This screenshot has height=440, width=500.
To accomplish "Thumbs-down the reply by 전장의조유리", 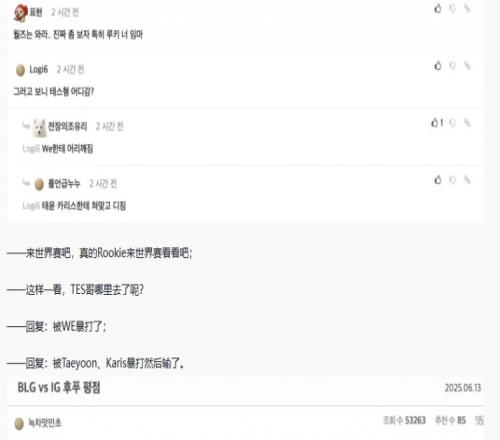I will pyautogui.click(x=452, y=123).
